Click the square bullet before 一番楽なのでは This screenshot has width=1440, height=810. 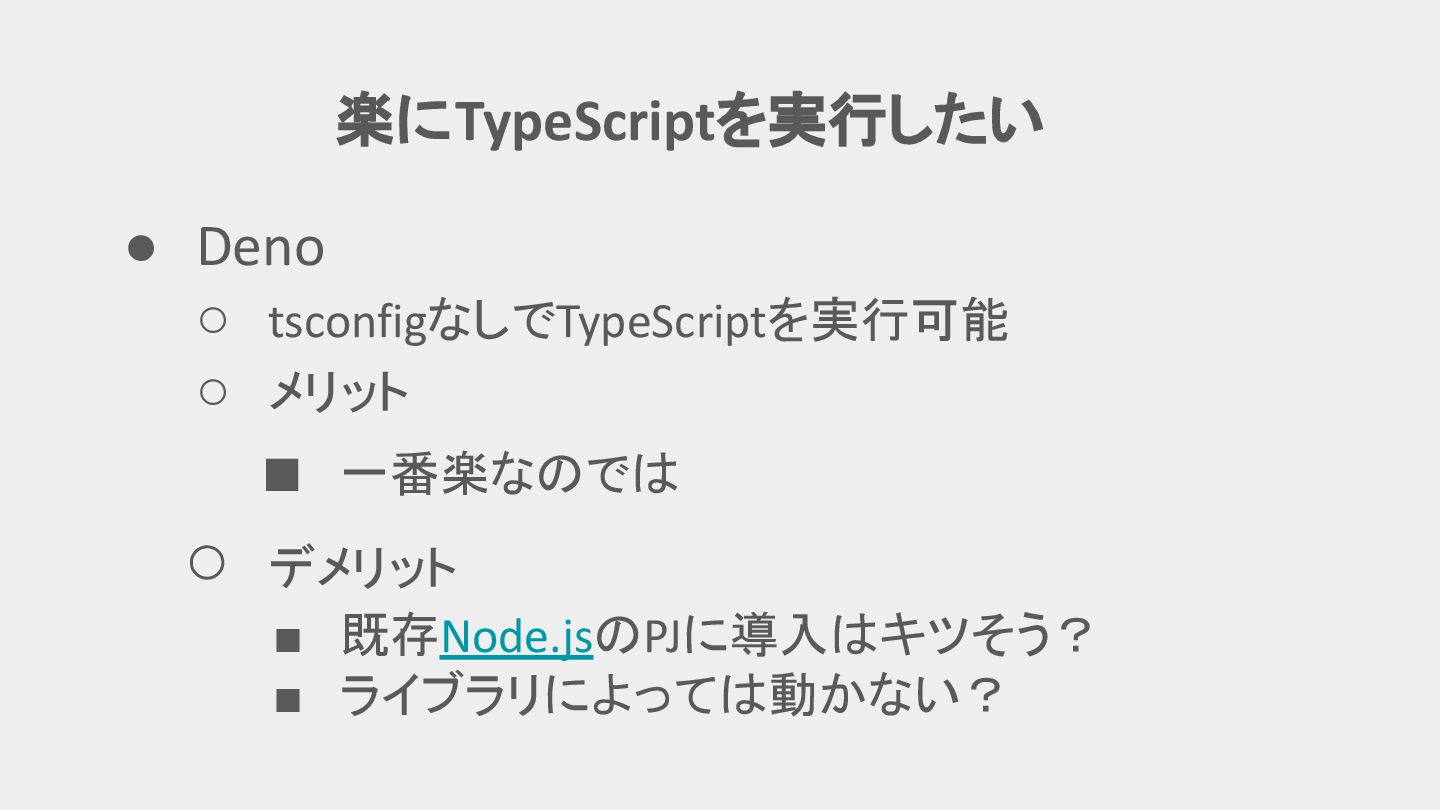[283, 475]
